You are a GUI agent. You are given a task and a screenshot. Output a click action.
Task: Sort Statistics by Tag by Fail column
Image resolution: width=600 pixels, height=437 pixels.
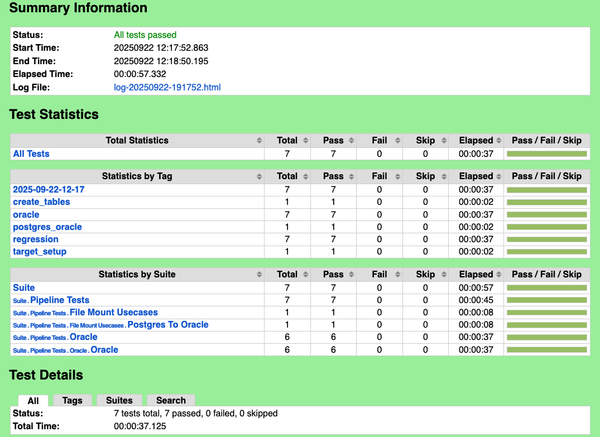pyautogui.click(x=379, y=175)
